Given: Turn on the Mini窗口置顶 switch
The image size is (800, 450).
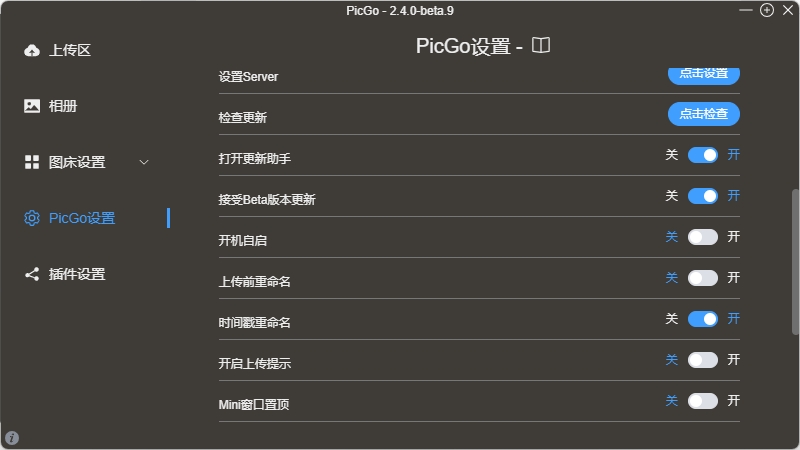Looking at the screenshot, I should (x=703, y=401).
